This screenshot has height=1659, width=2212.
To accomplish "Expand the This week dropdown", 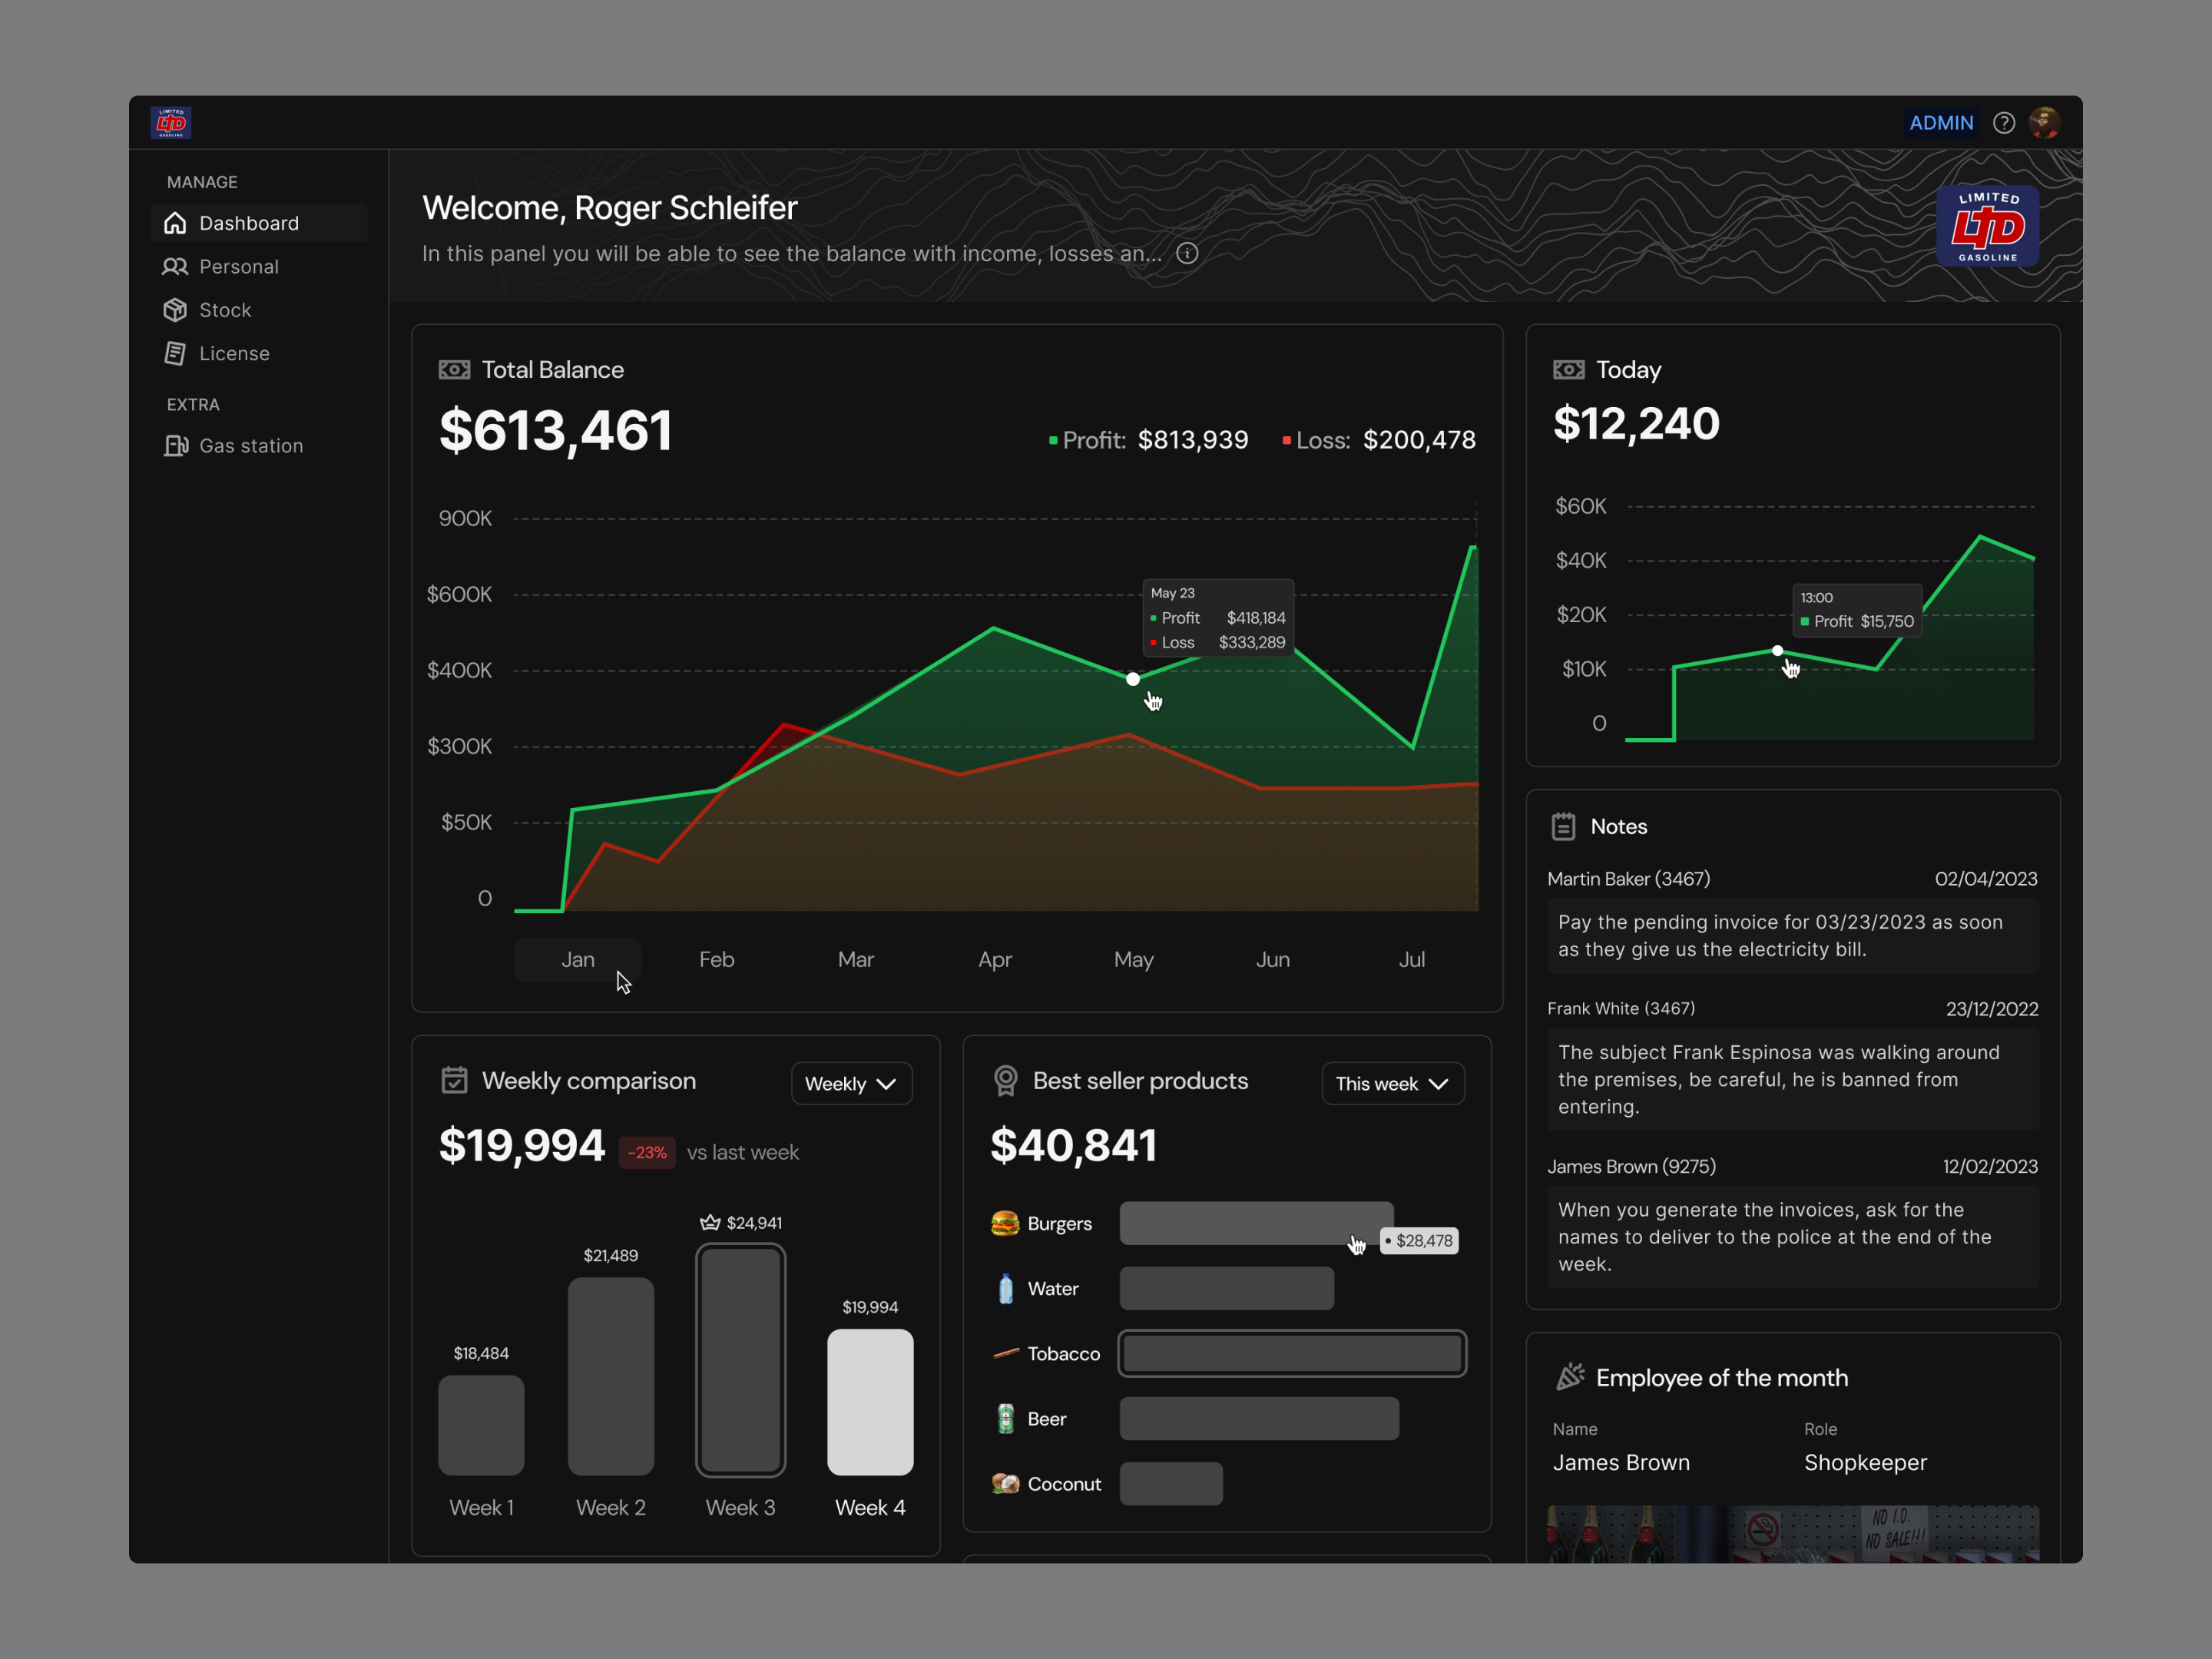I will coord(1392,1083).
